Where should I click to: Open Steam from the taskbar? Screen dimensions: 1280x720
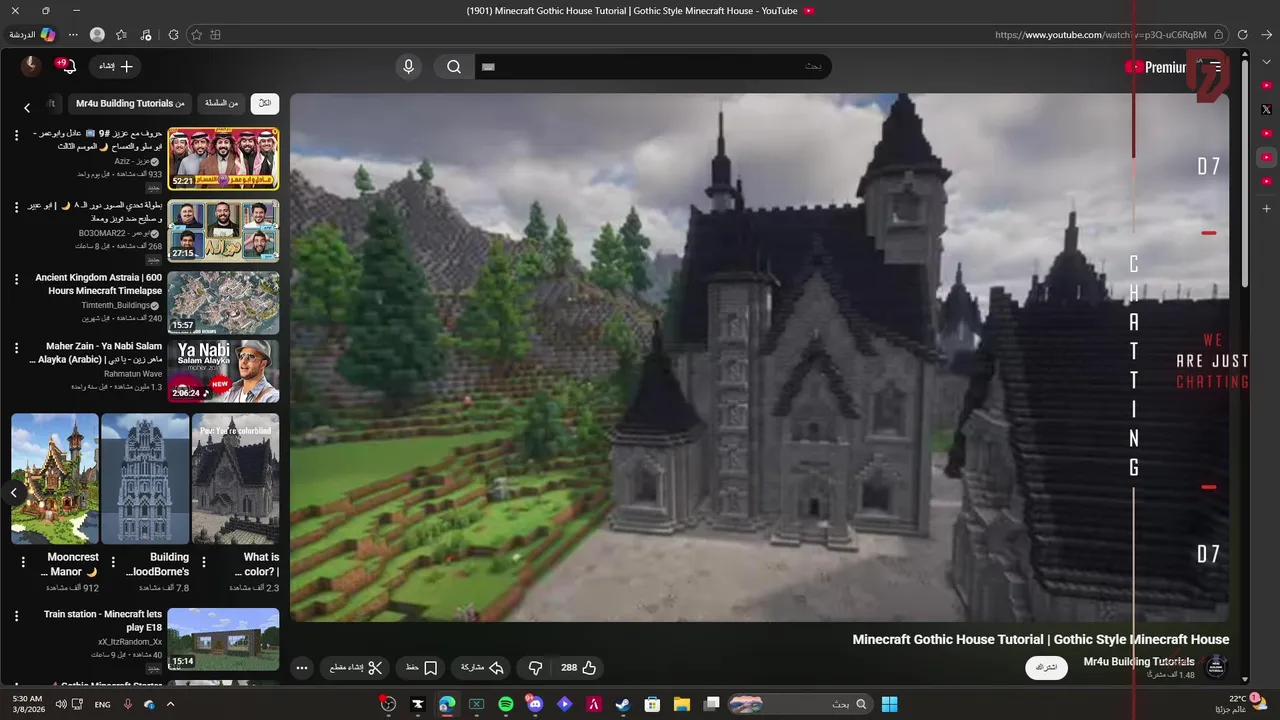coord(622,704)
